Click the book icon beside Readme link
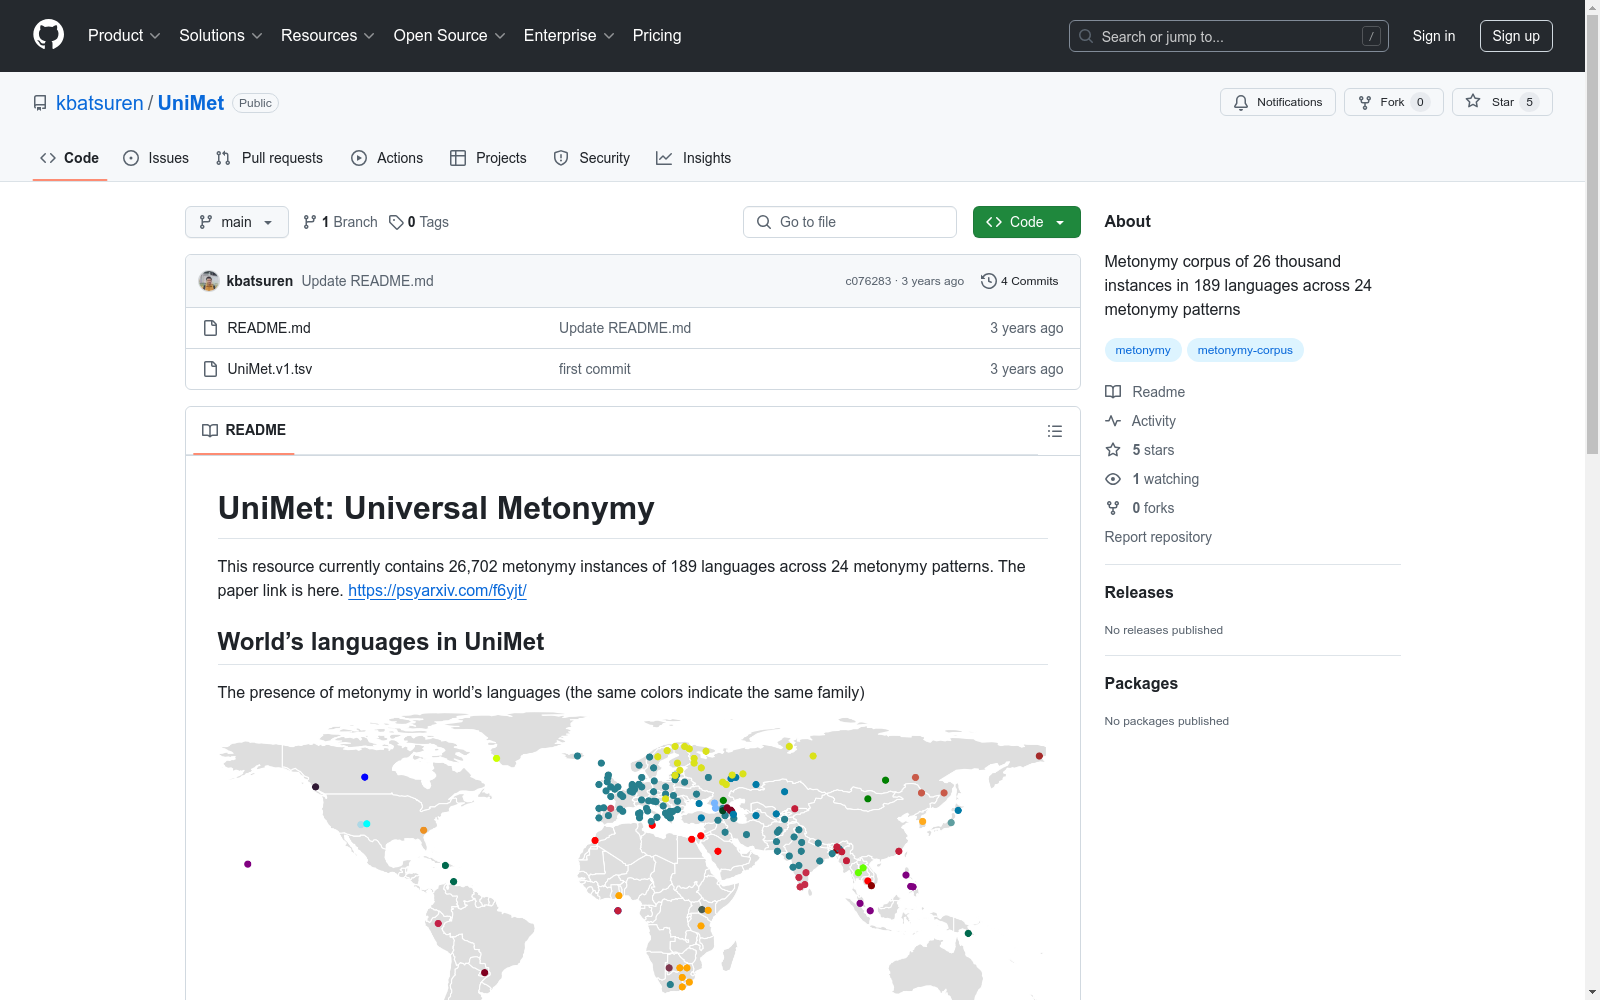This screenshot has height=1000, width=1600. pos(1113,392)
